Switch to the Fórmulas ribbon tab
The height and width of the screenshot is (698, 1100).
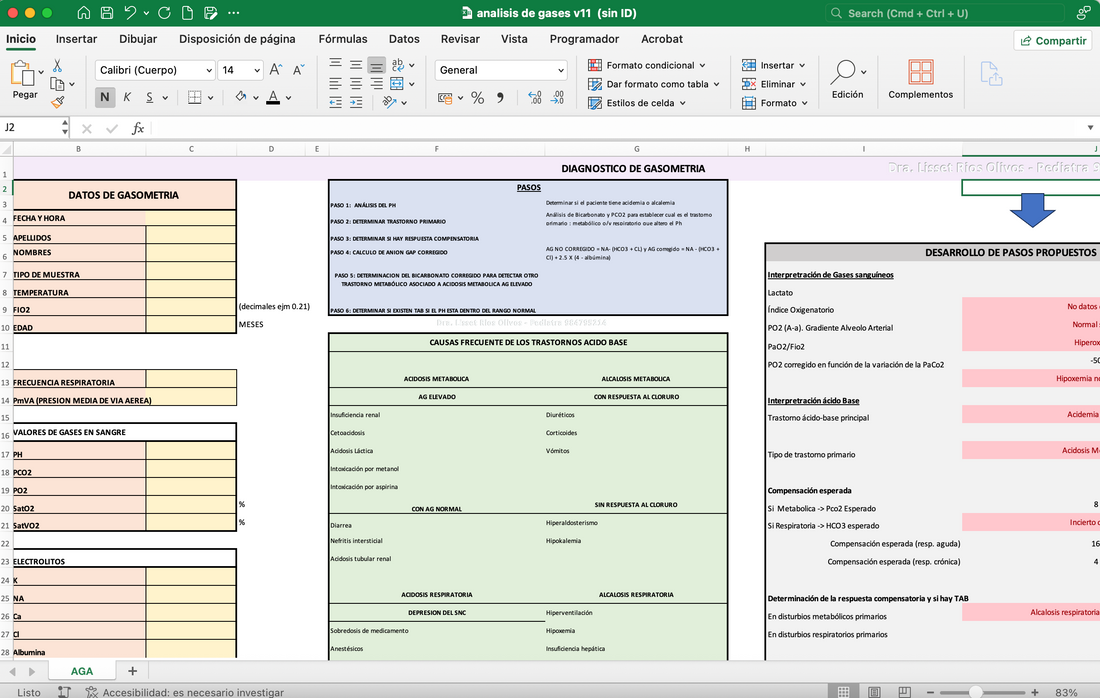[343, 39]
